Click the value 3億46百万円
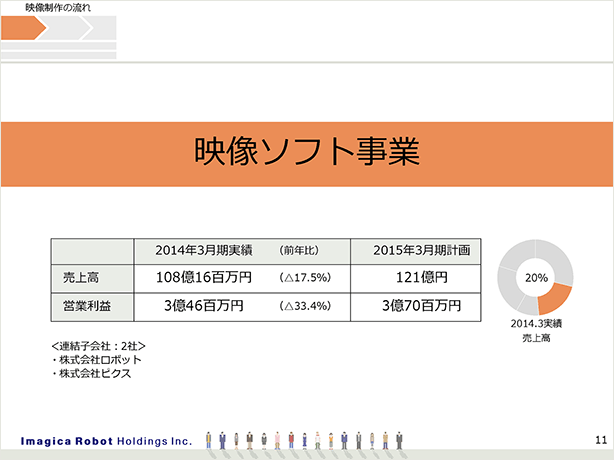Screen dimensions: 614x460 click(x=204, y=305)
